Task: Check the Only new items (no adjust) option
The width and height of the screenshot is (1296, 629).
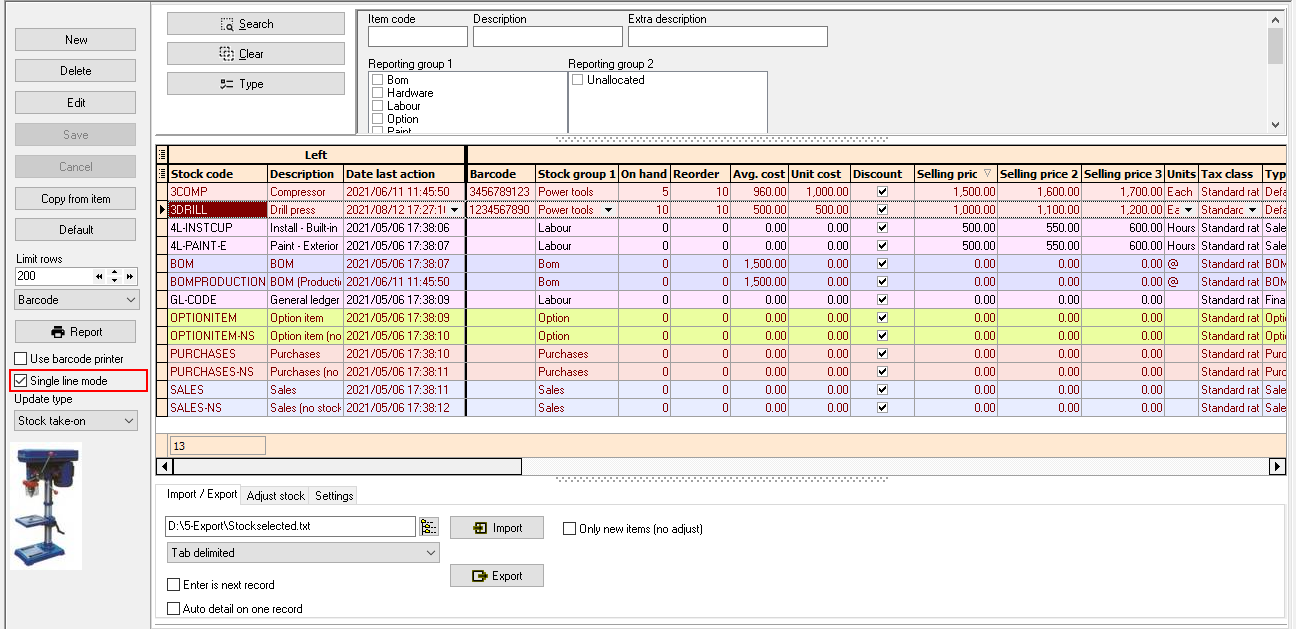Action: pos(569,528)
